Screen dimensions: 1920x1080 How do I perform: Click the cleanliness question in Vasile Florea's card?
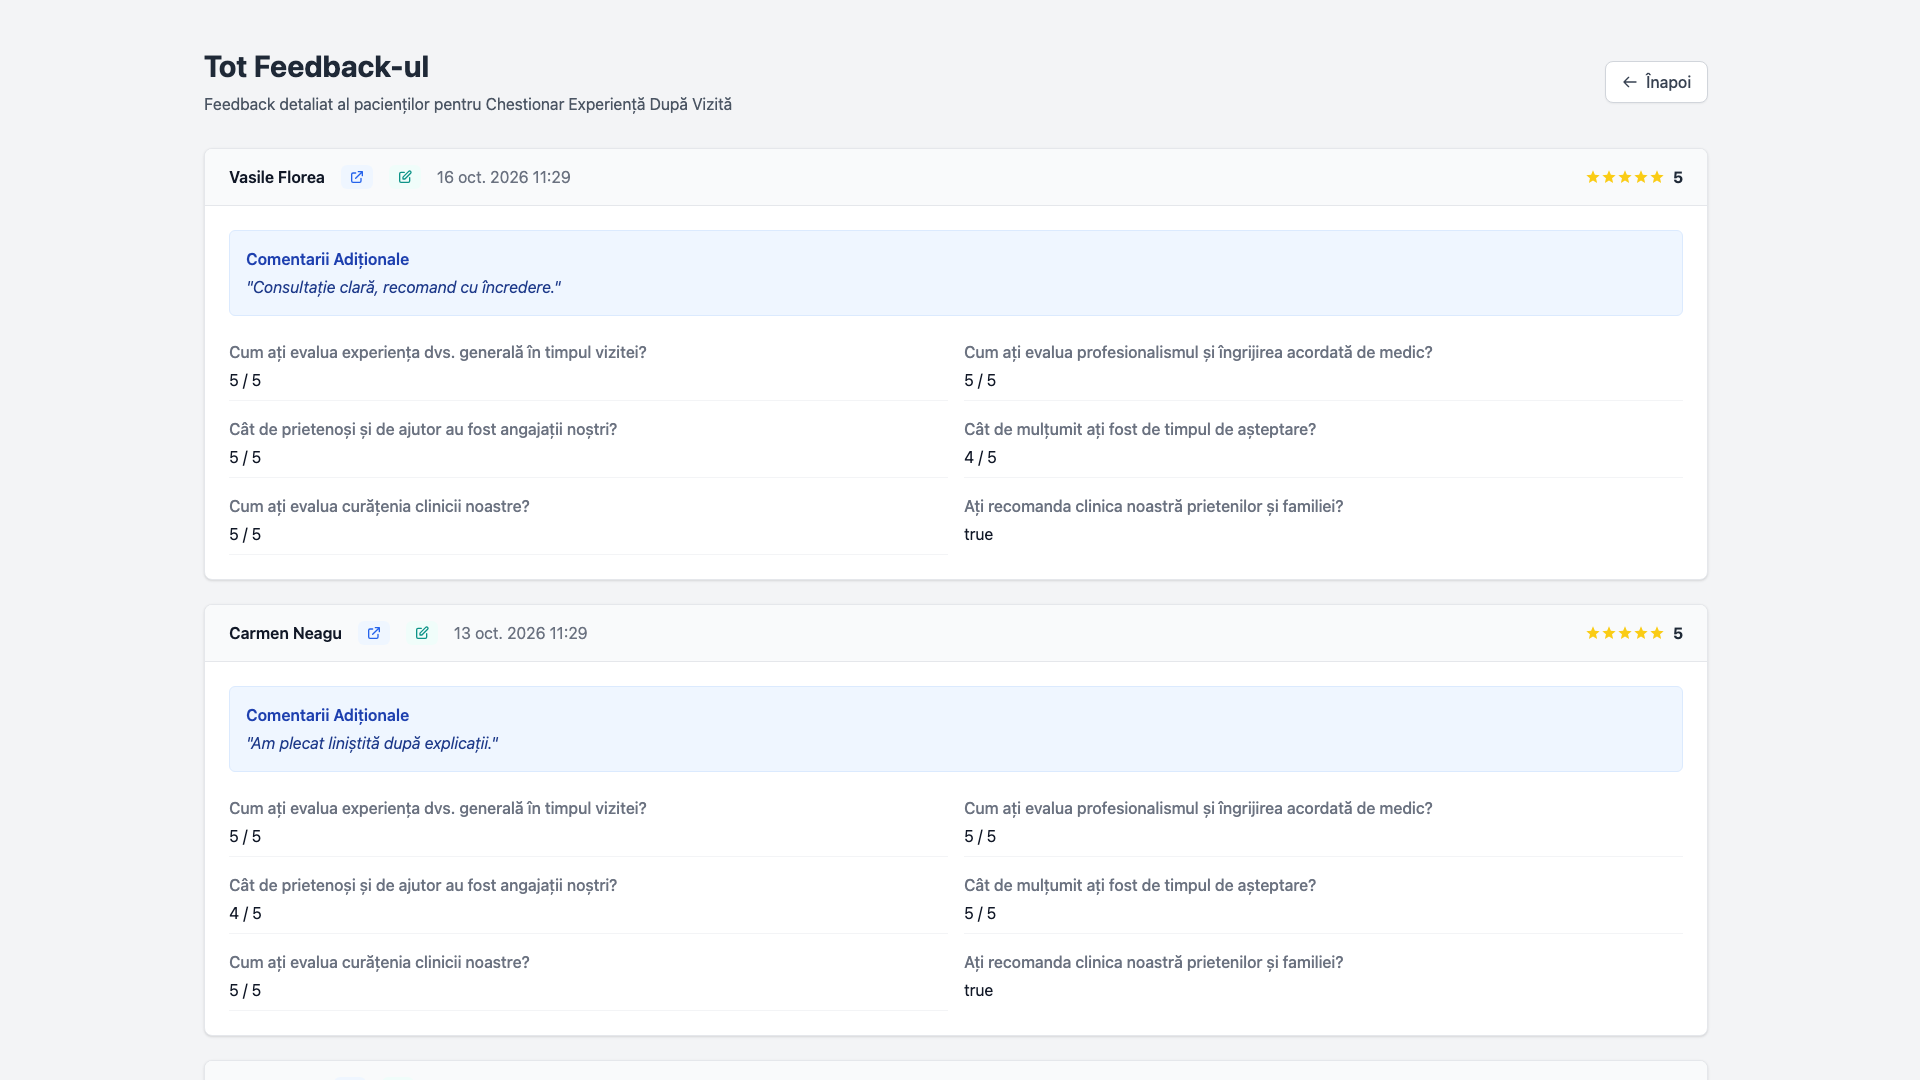pyautogui.click(x=379, y=506)
